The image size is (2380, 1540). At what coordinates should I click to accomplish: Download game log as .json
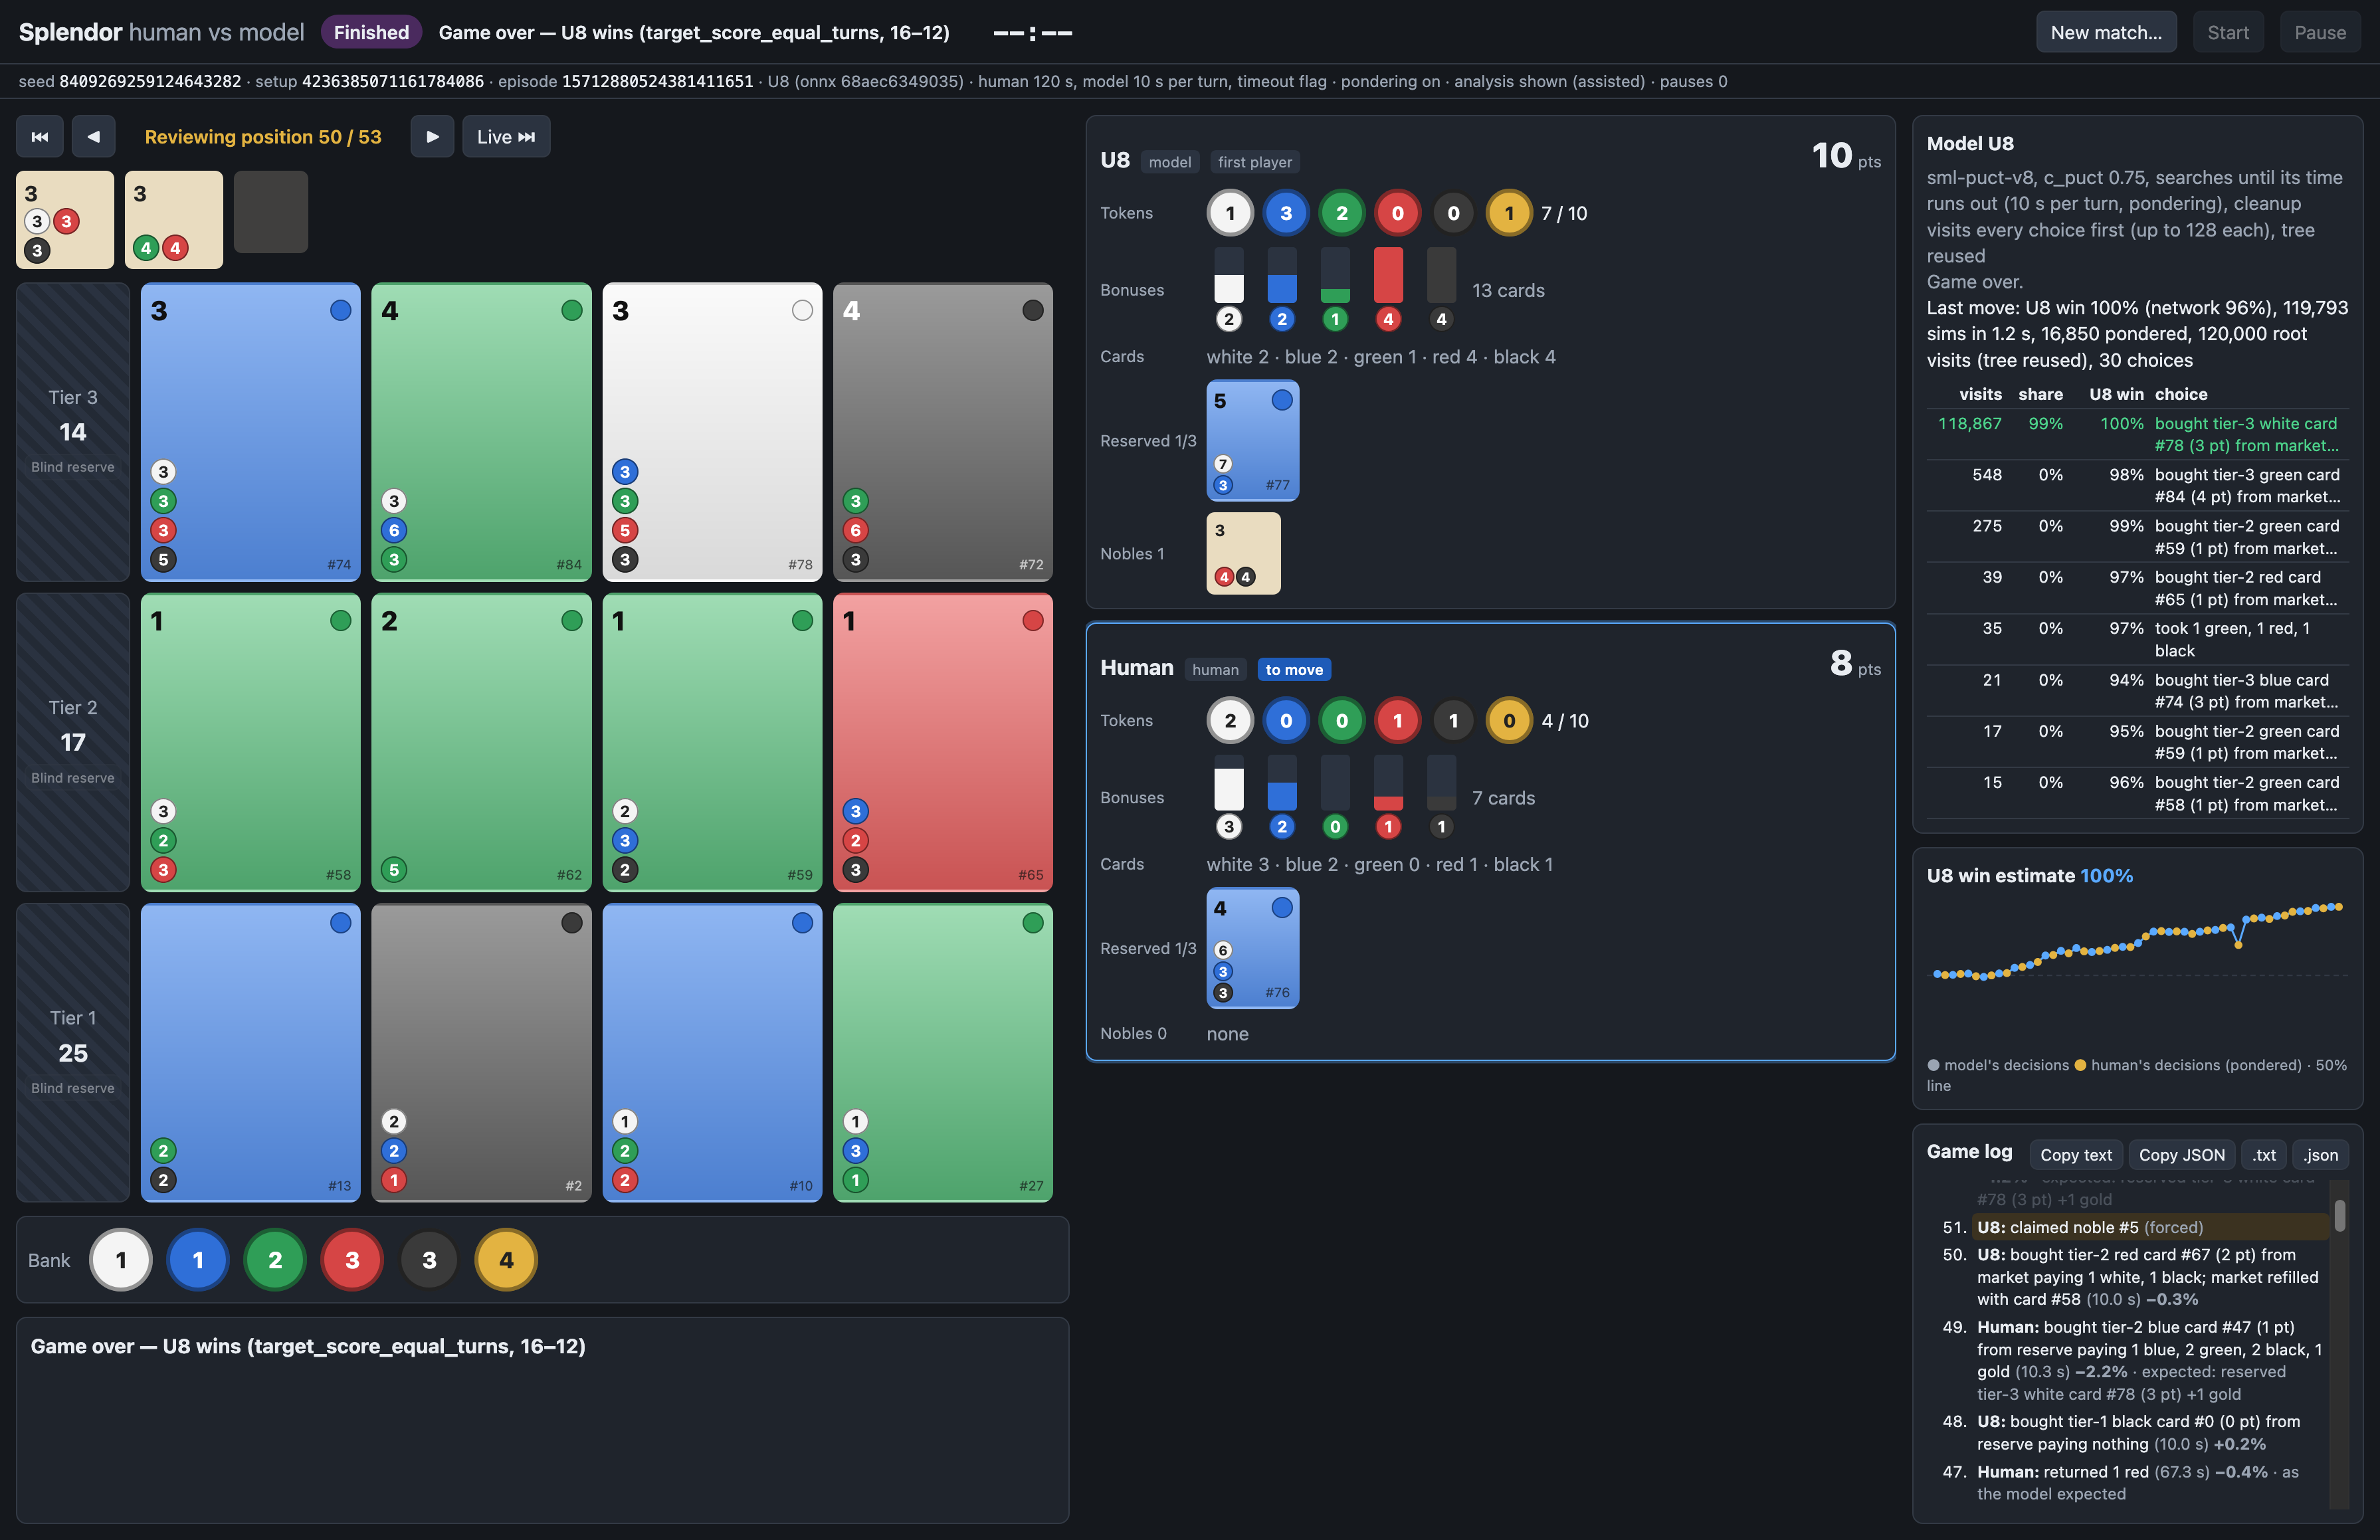click(x=2321, y=1155)
